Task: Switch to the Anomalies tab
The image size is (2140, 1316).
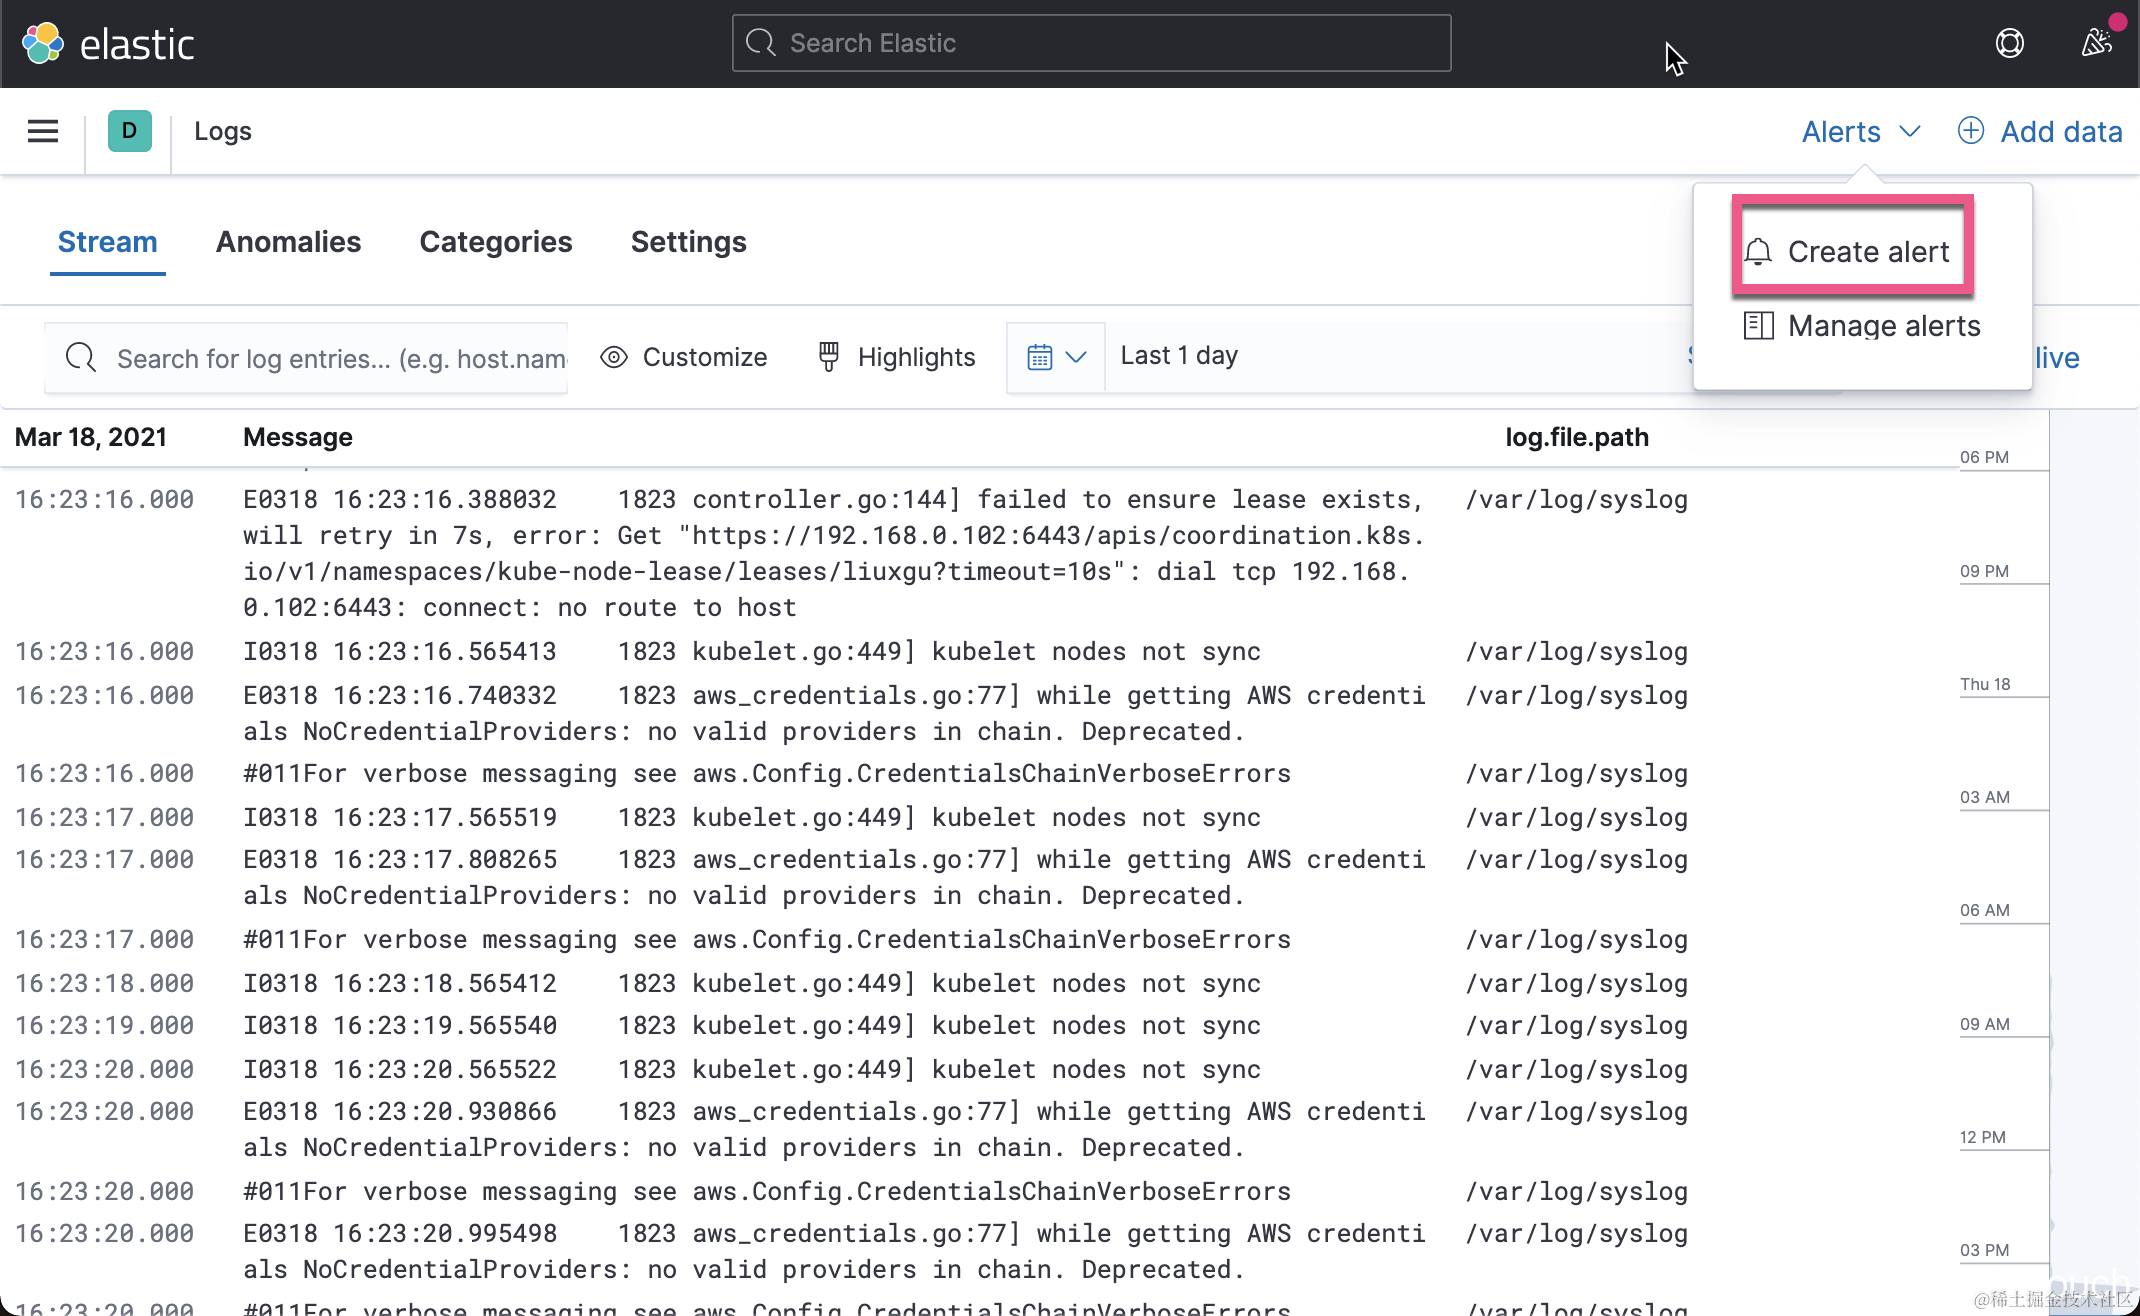Action: point(288,242)
